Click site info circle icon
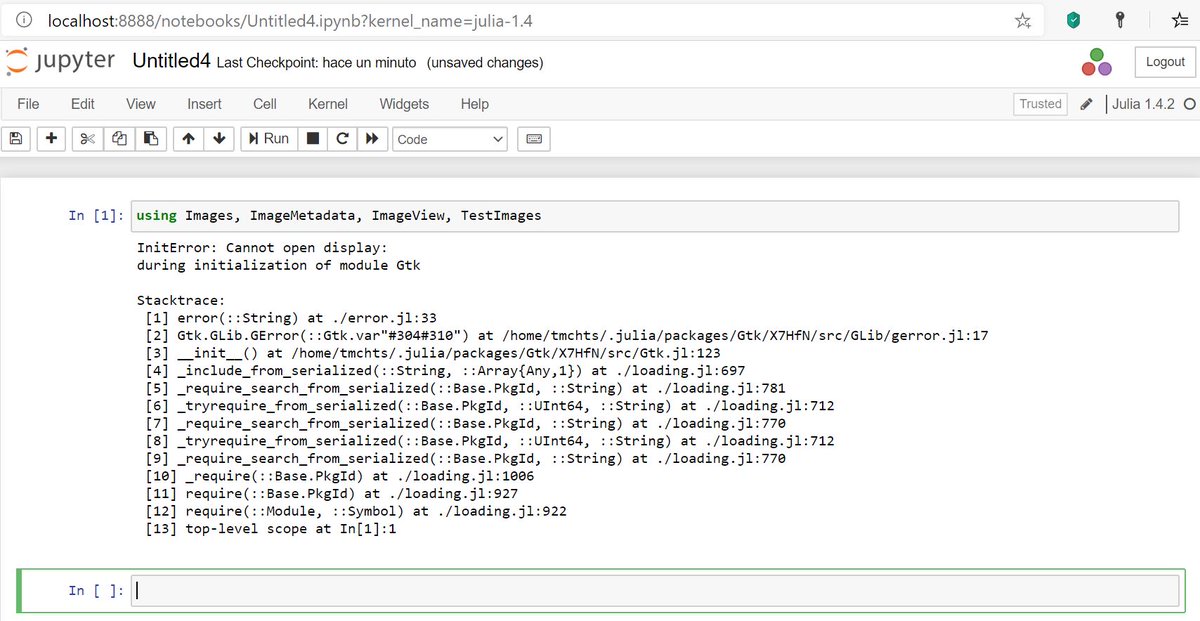Screen dimensions: 1200x621 pyautogui.click(x=24, y=20)
